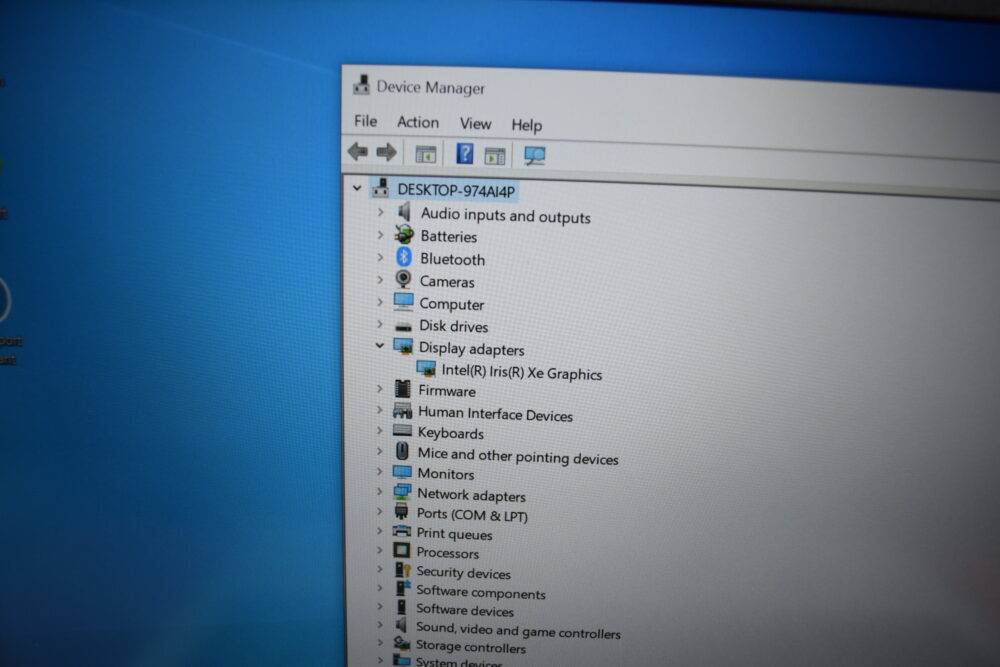
Task: Click the Display adapters icon
Action: [403, 346]
